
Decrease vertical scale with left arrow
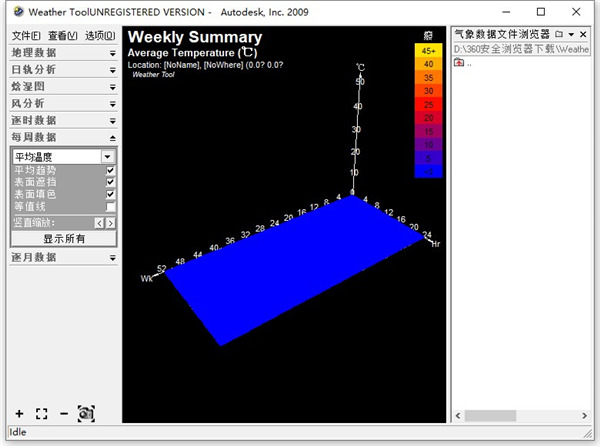click(99, 223)
